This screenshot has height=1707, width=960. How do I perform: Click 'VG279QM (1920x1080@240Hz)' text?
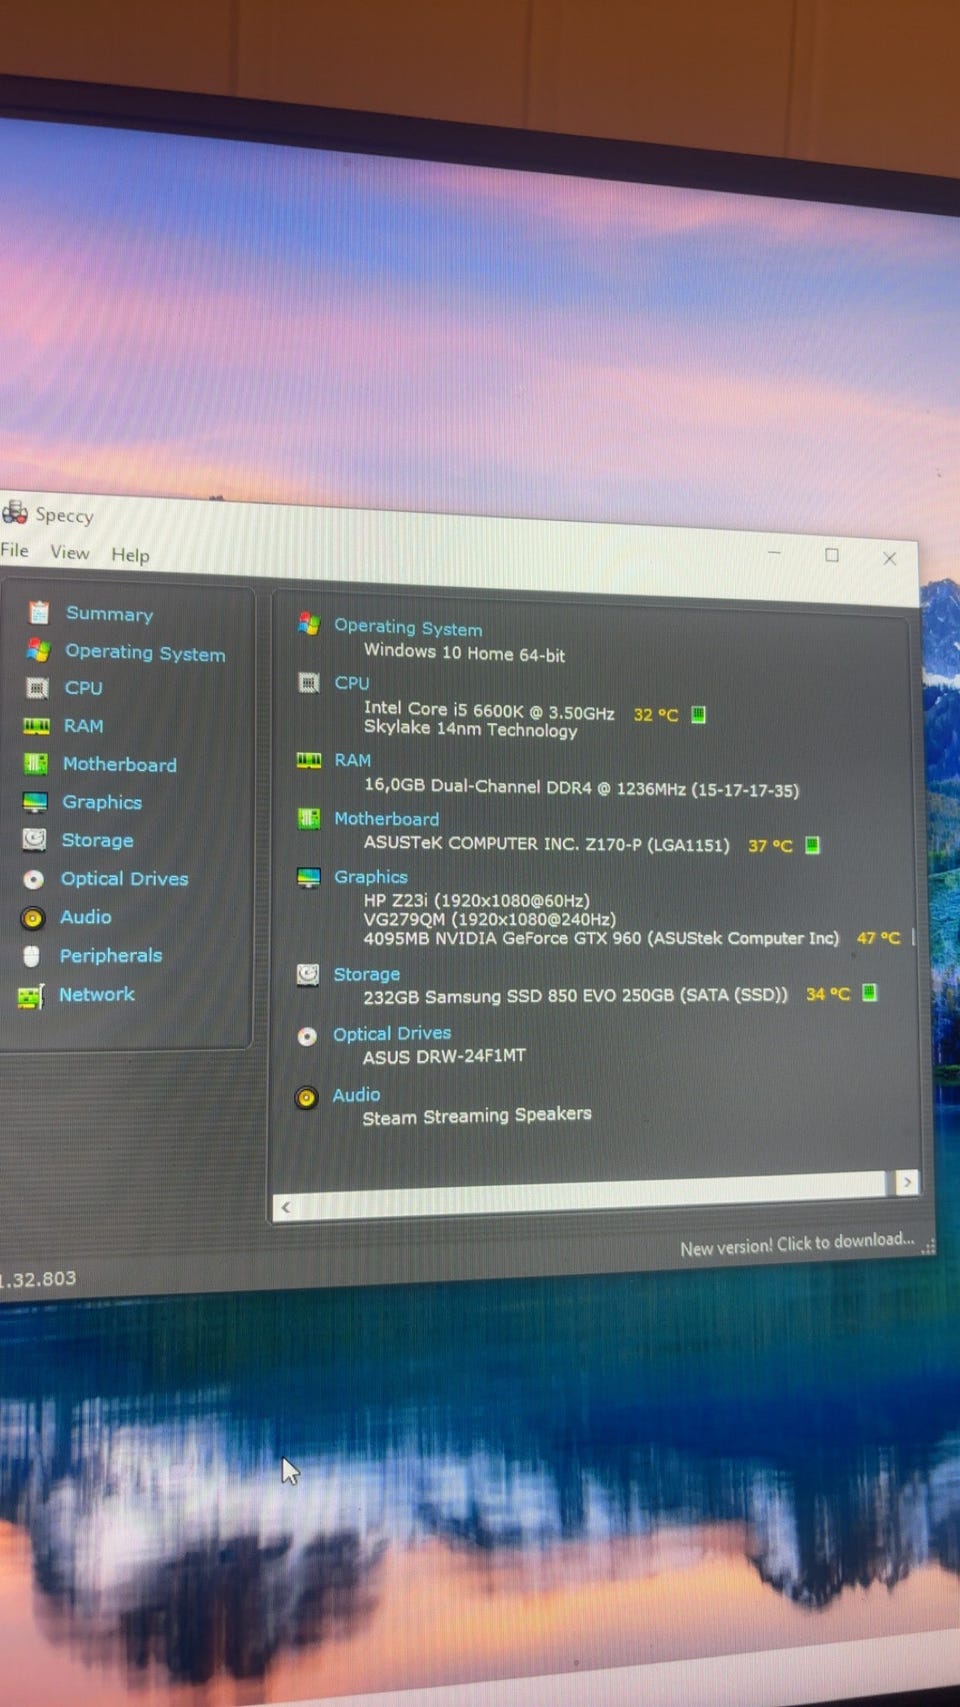click(489, 918)
